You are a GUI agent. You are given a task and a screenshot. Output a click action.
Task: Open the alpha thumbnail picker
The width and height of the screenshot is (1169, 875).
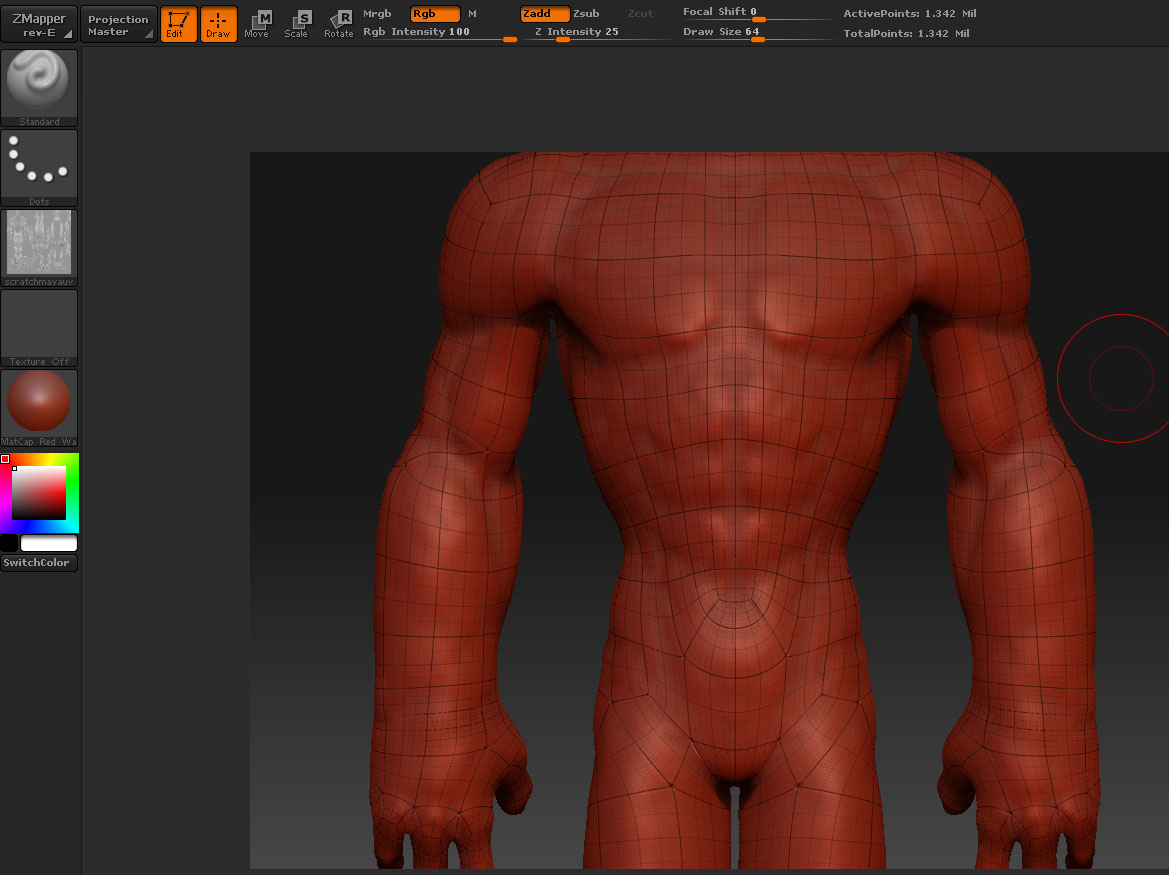pos(39,247)
